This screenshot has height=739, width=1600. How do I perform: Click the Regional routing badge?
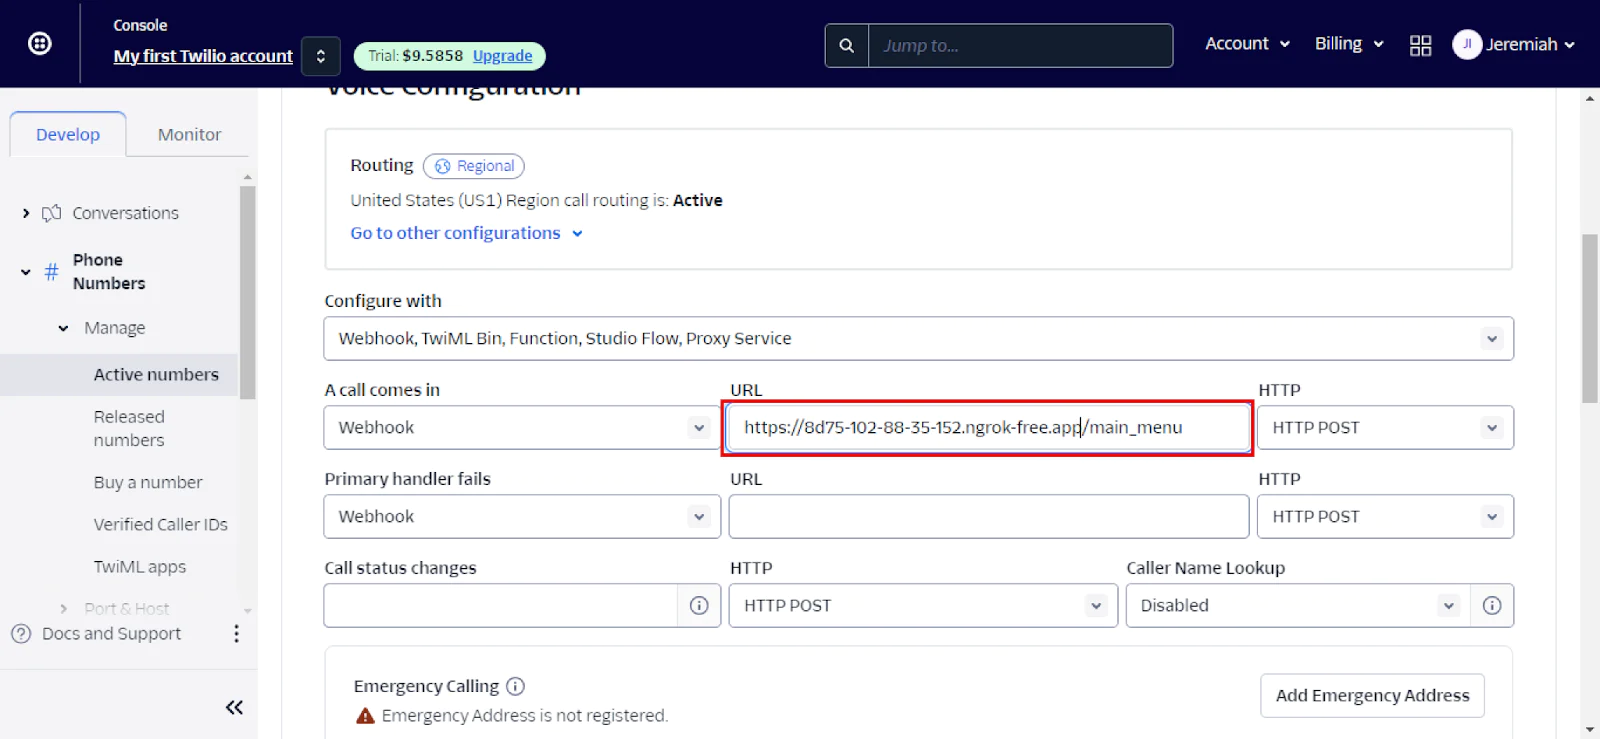coord(473,166)
